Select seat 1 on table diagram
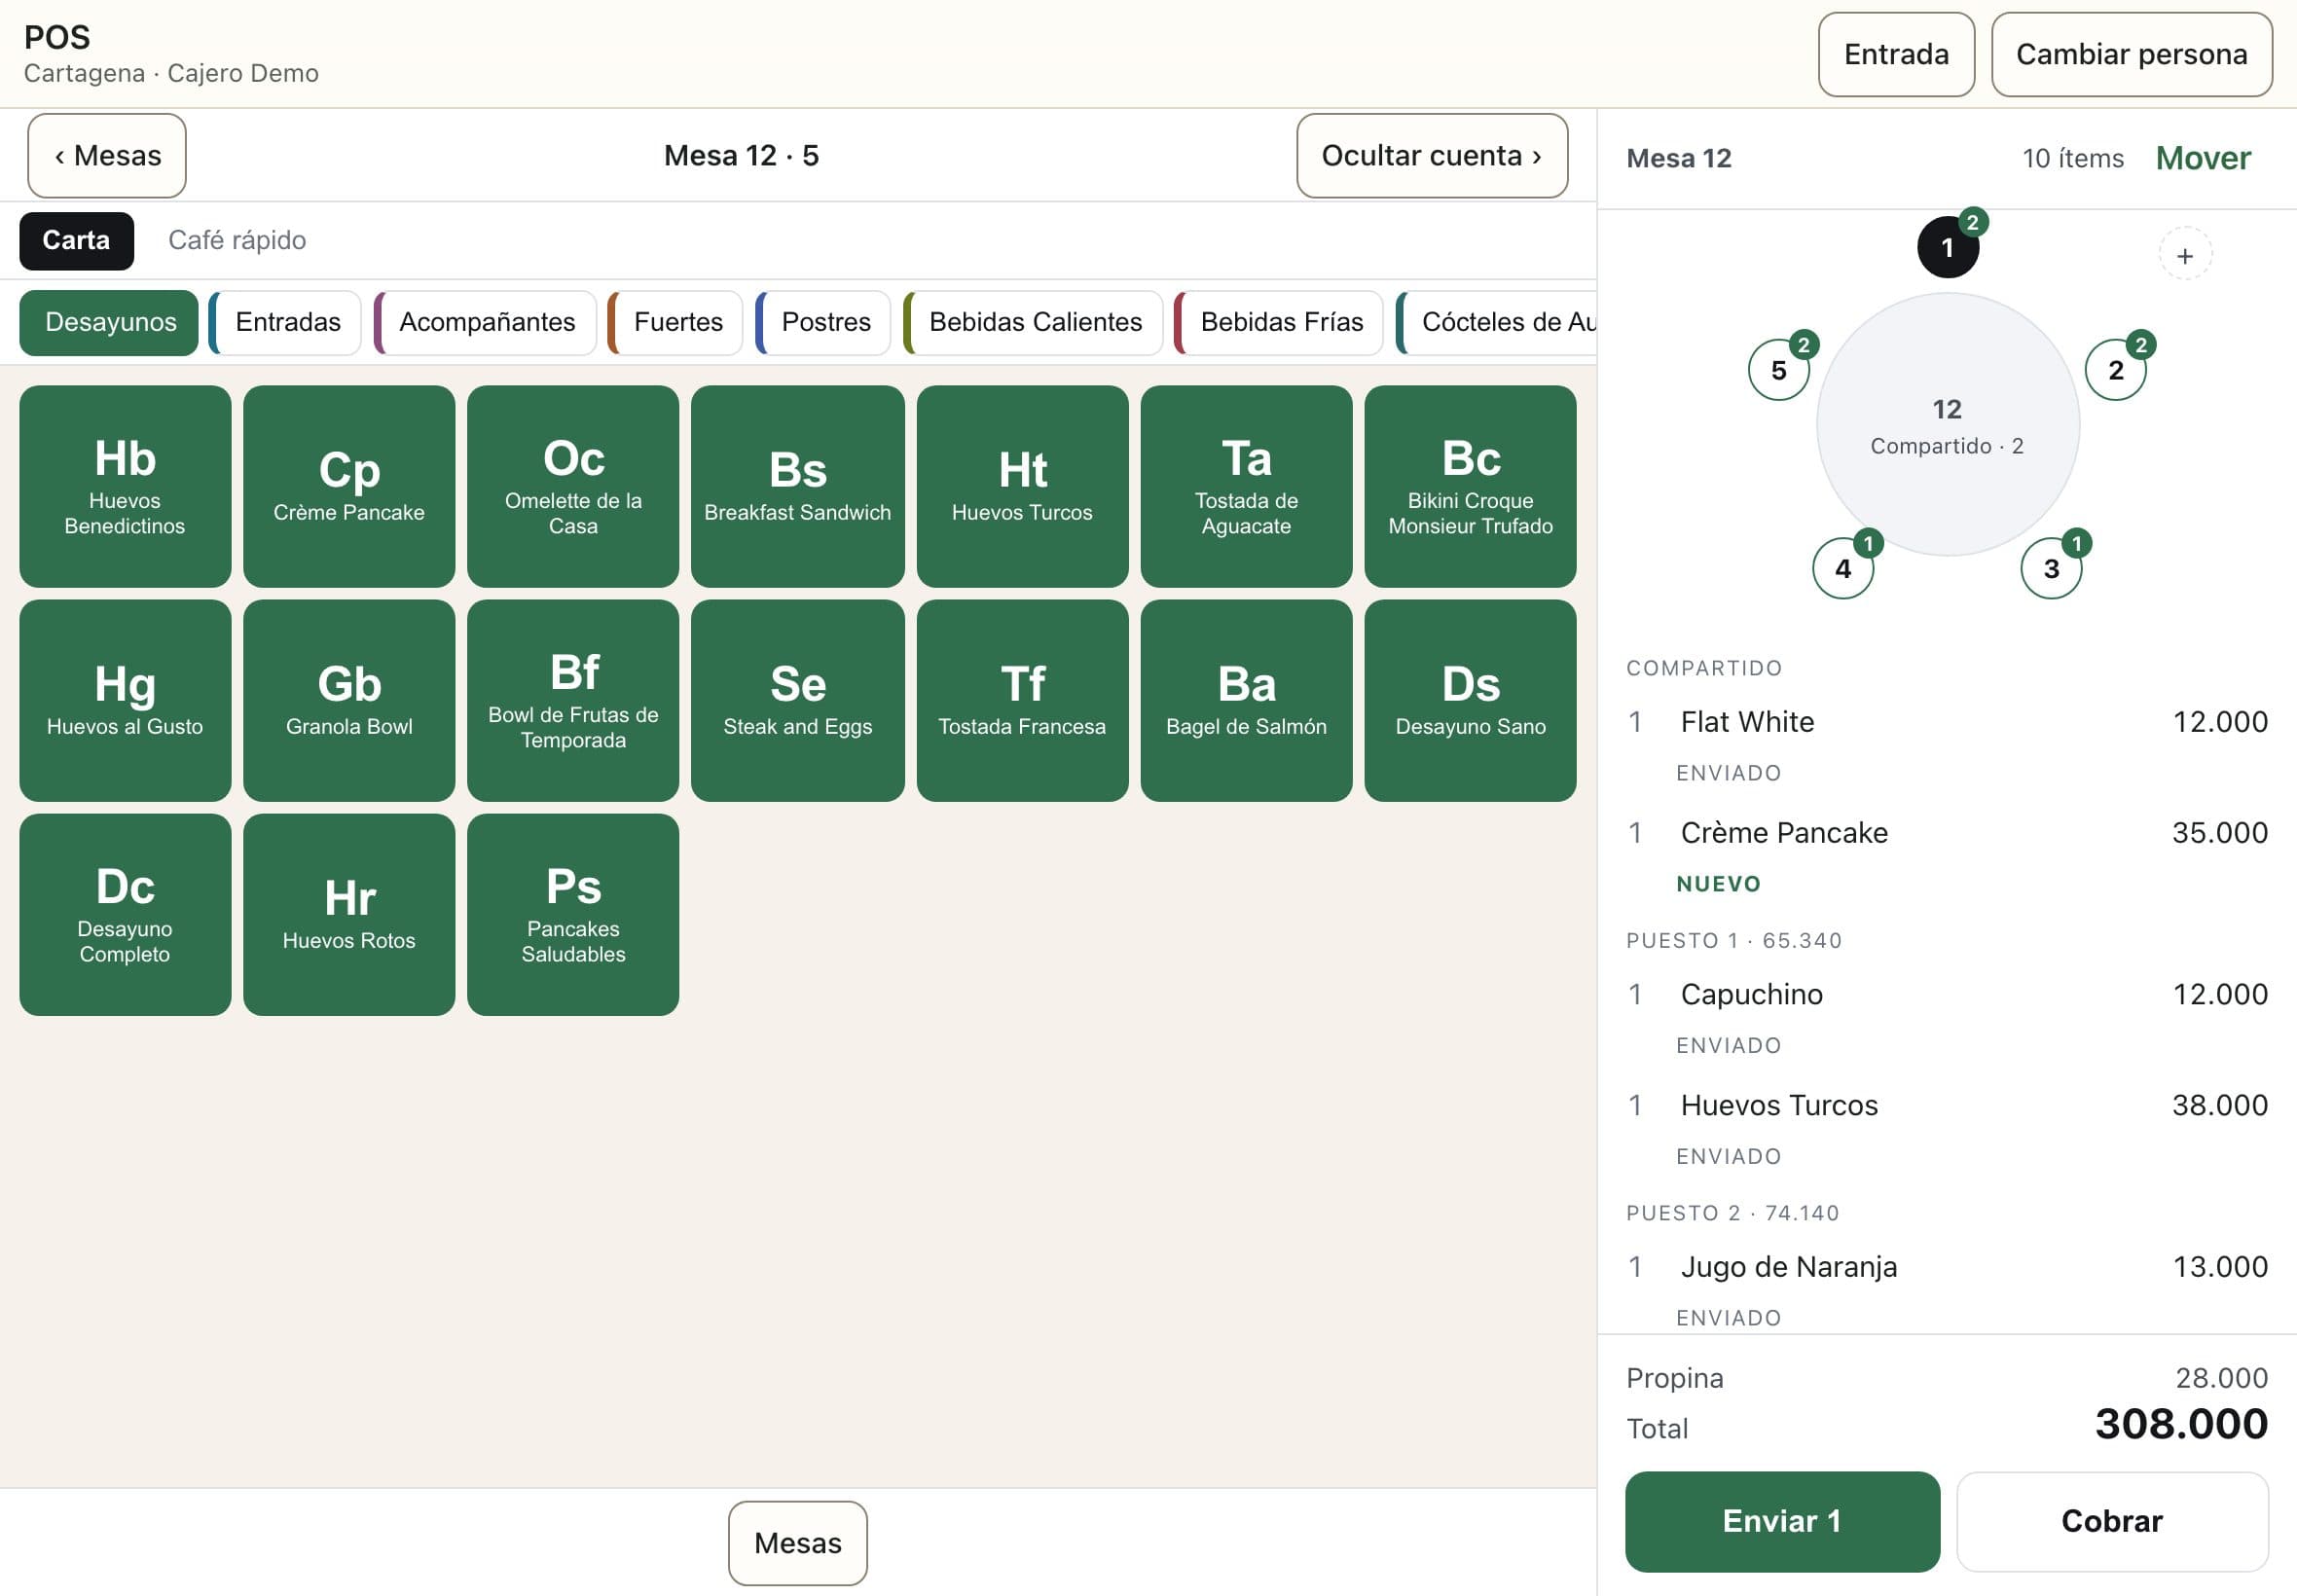The image size is (2297, 1596). coord(1947,247)
